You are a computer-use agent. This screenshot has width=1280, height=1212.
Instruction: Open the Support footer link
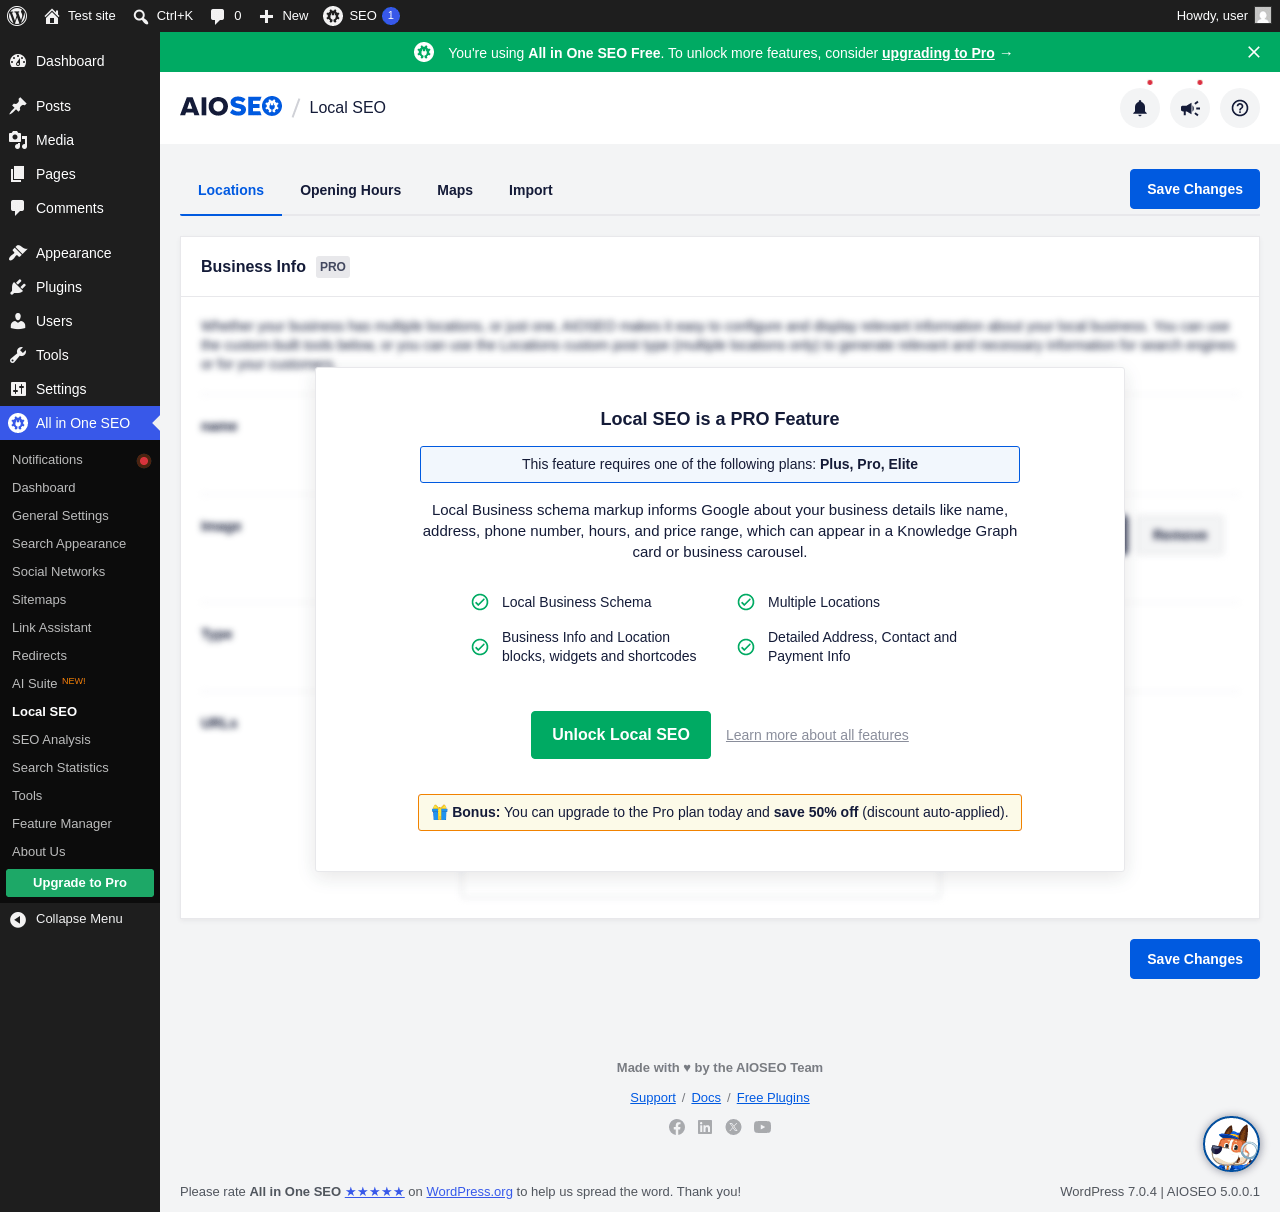[653, 1098]
